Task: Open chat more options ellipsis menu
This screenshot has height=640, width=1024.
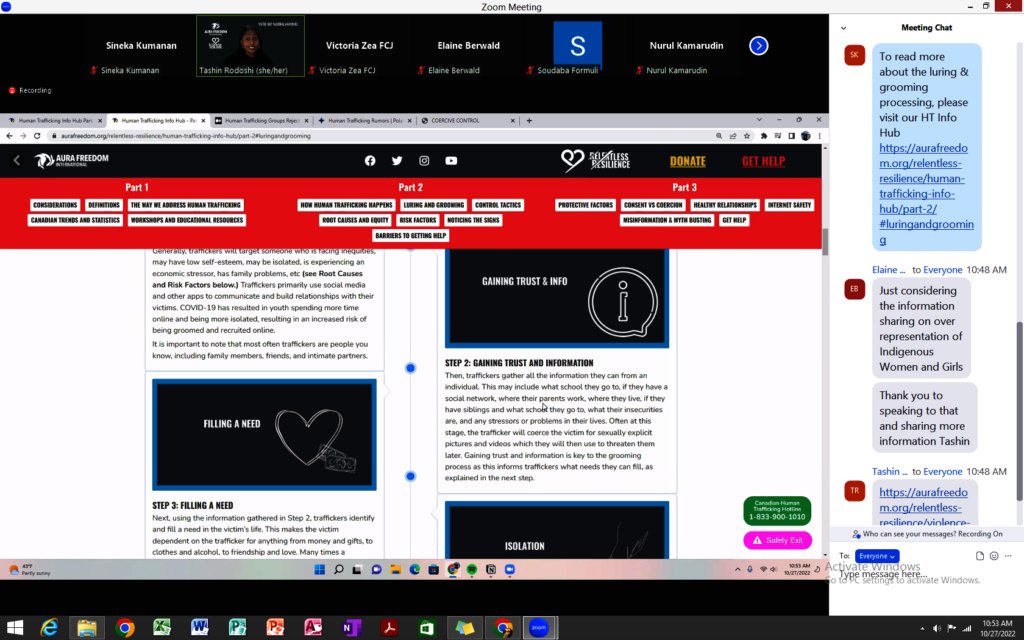Action: (x=1009, y=556)
